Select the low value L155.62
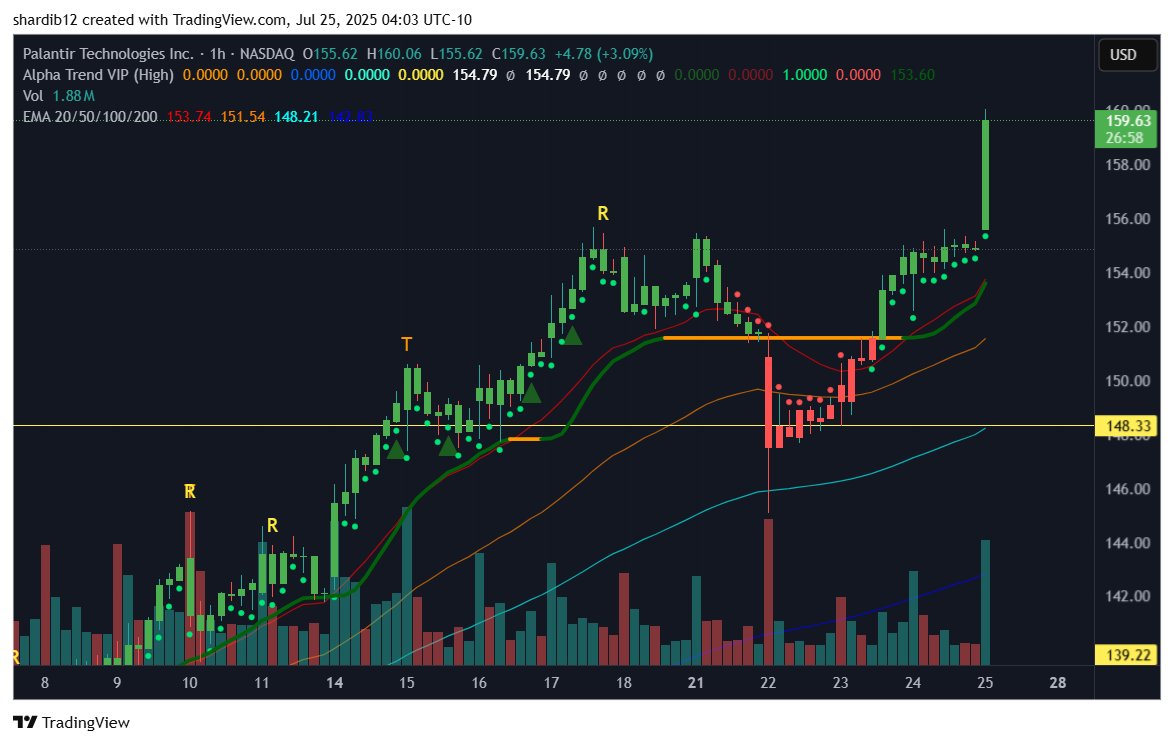This screenshot has height=744, width=1174. coord(456,54)
